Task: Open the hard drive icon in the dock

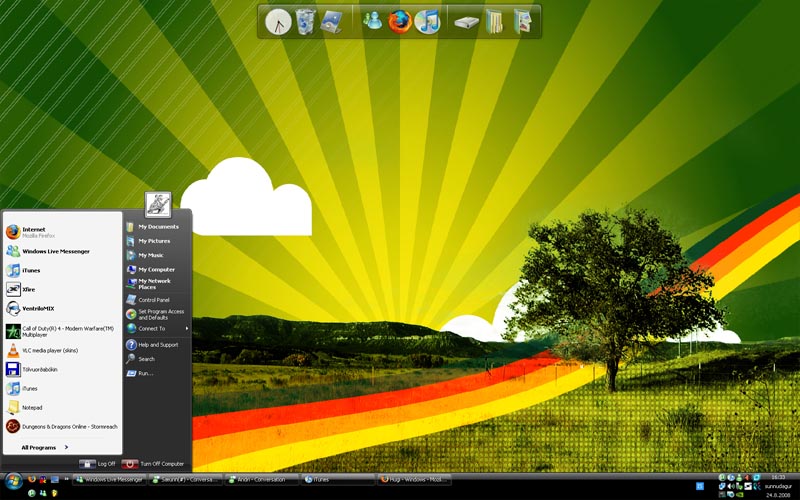Action: tap(467, 23)
